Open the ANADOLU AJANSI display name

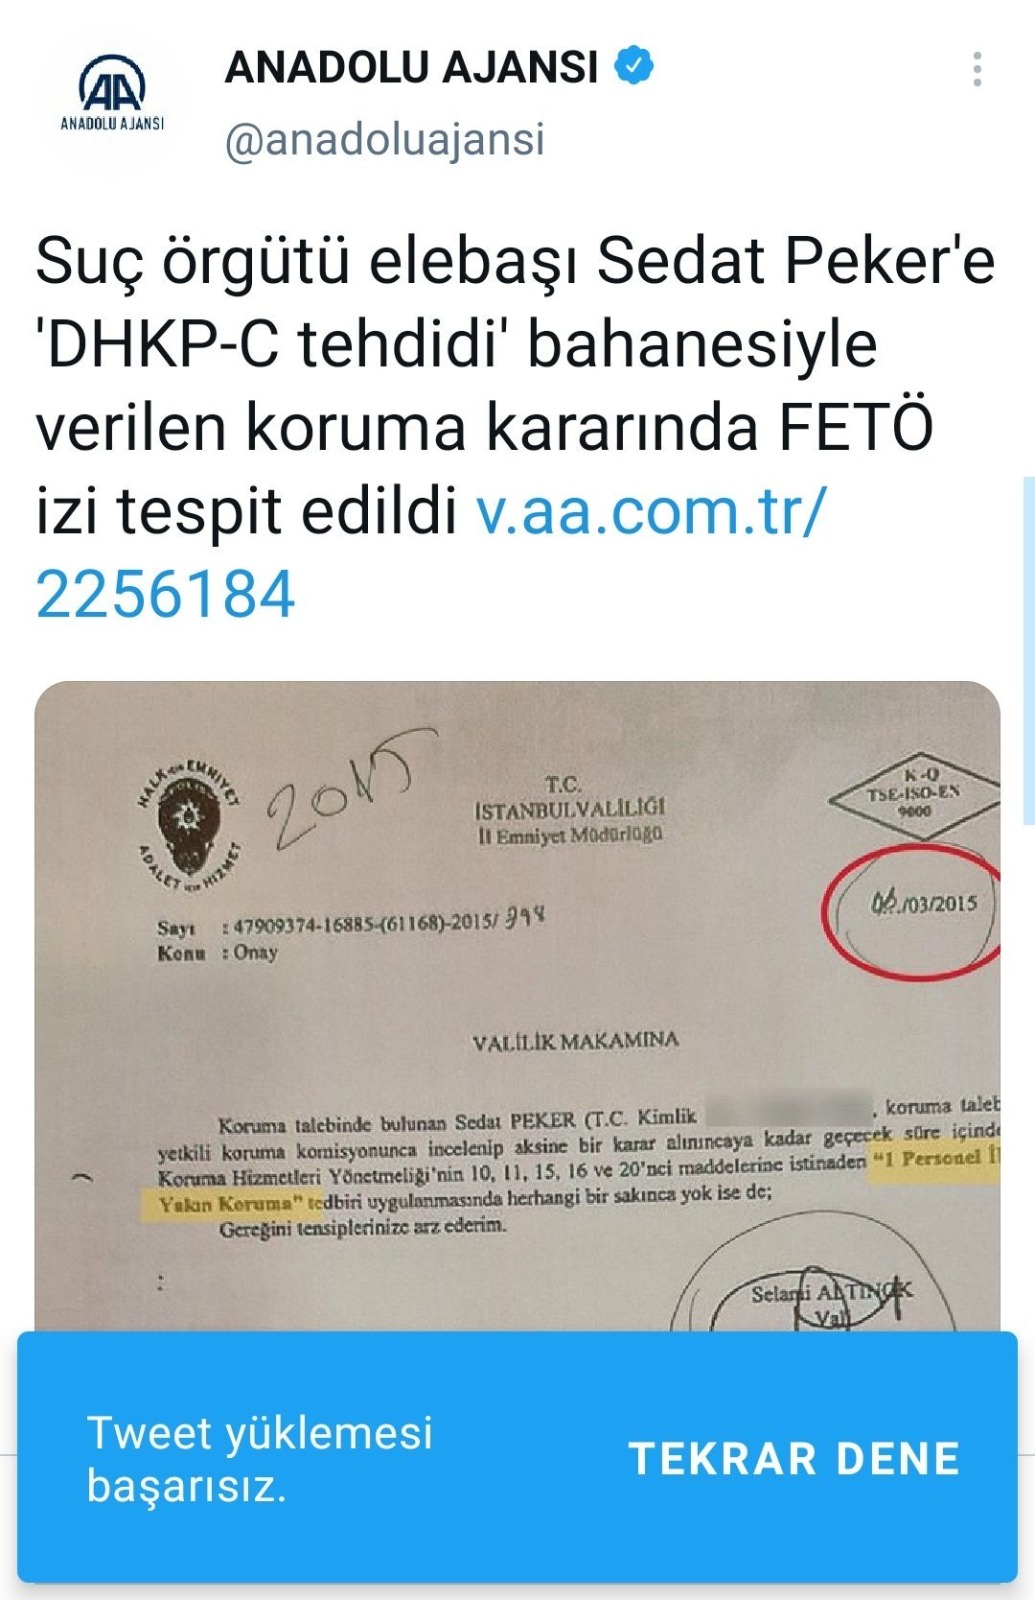[411, 67]
